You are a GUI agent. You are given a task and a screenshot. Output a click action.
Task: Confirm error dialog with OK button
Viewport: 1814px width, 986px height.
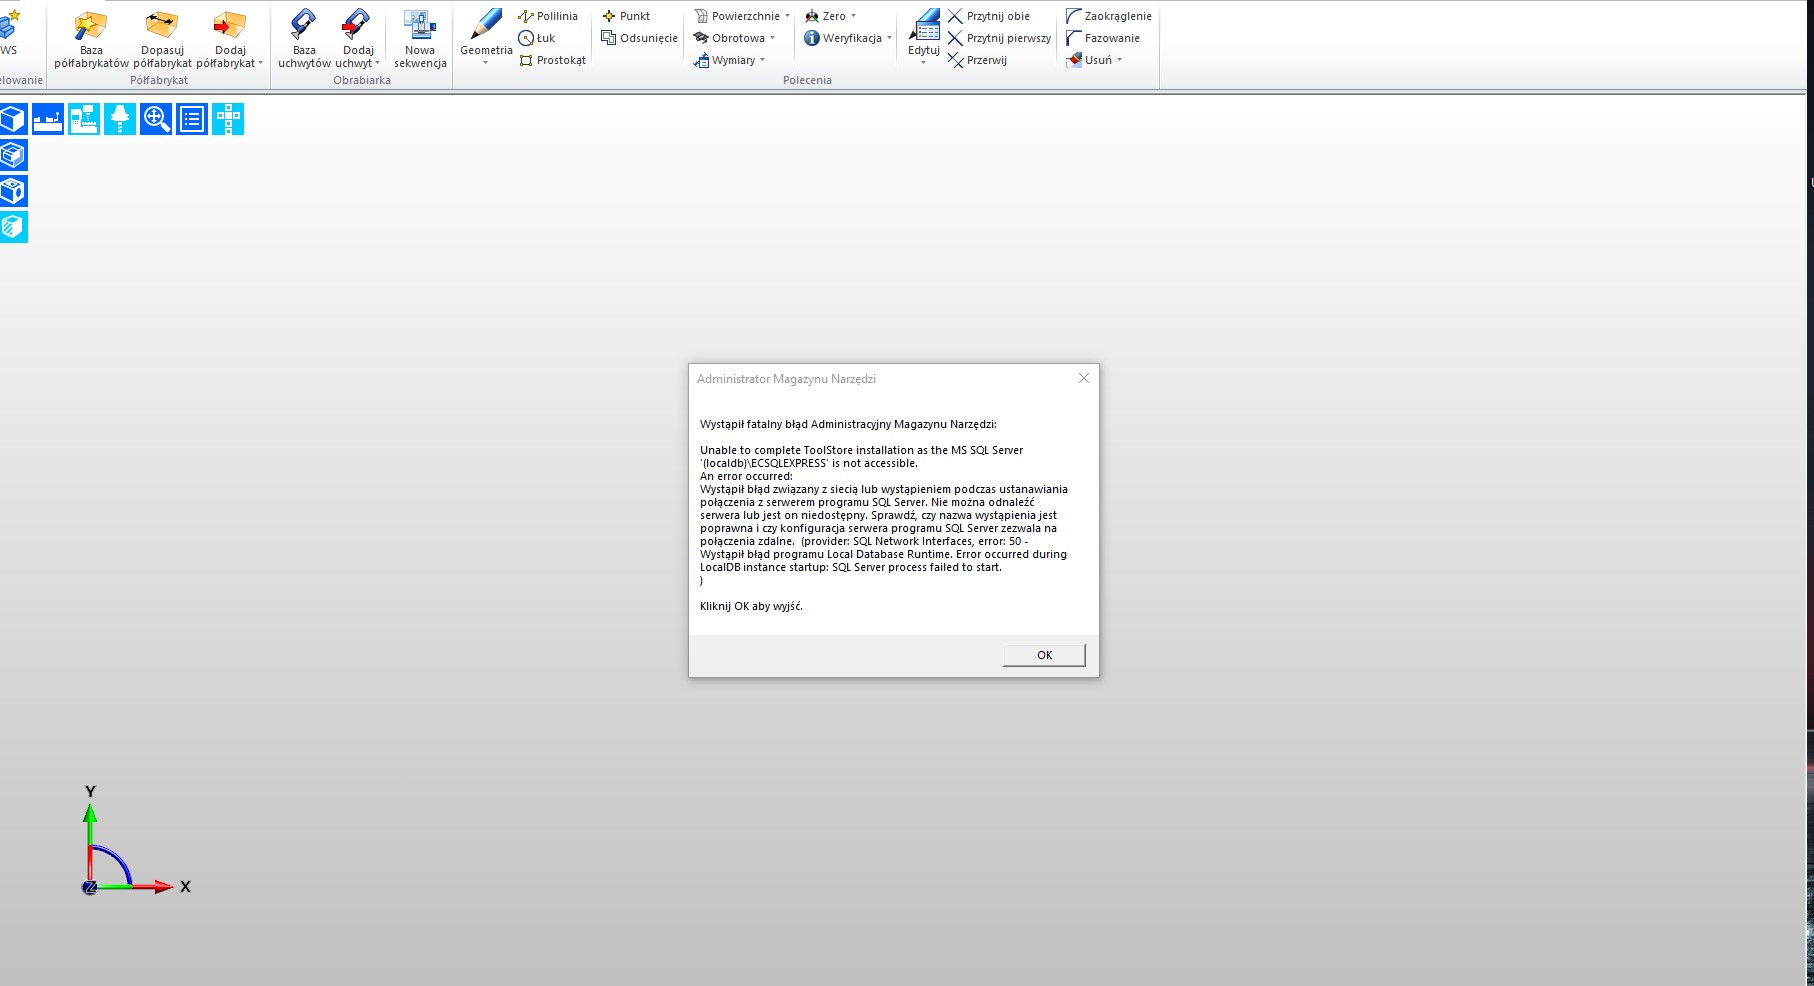click(x=1044, y=655)
